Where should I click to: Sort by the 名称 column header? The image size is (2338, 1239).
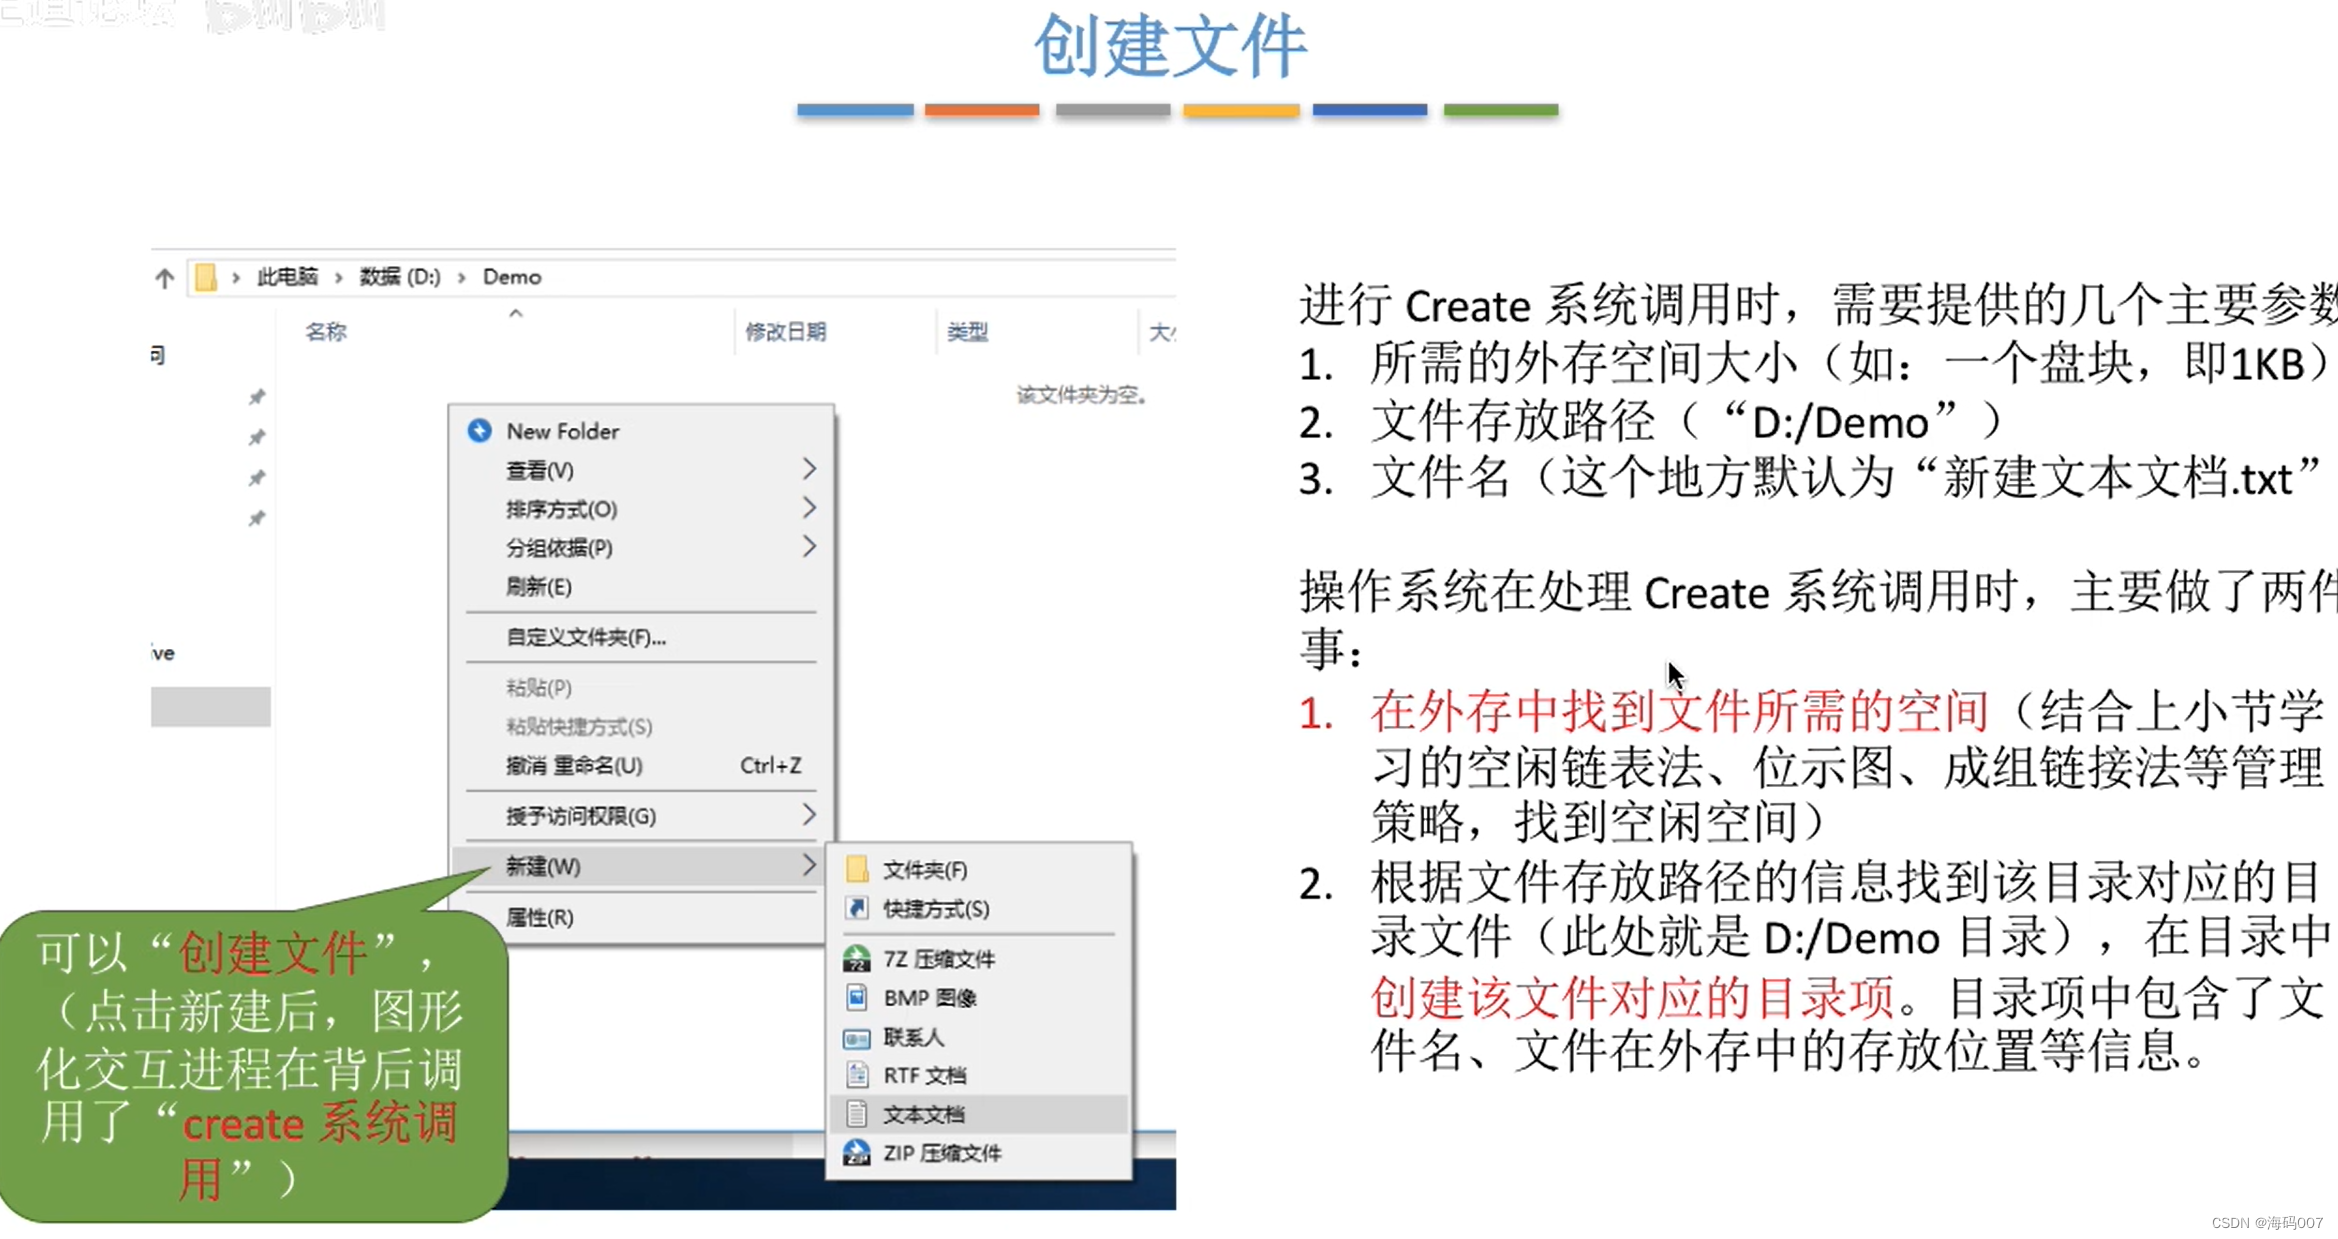point(326,332)
